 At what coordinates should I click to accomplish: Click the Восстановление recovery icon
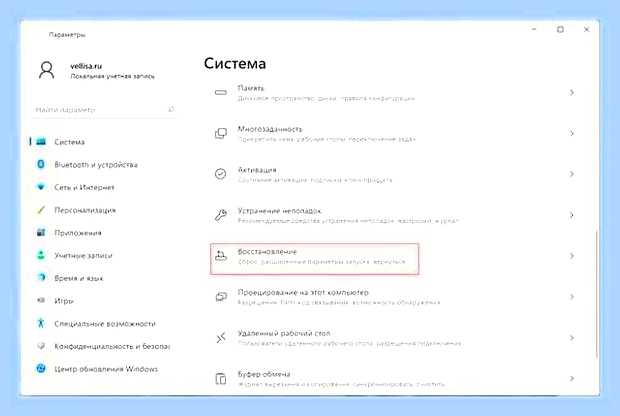pos(221,256)
